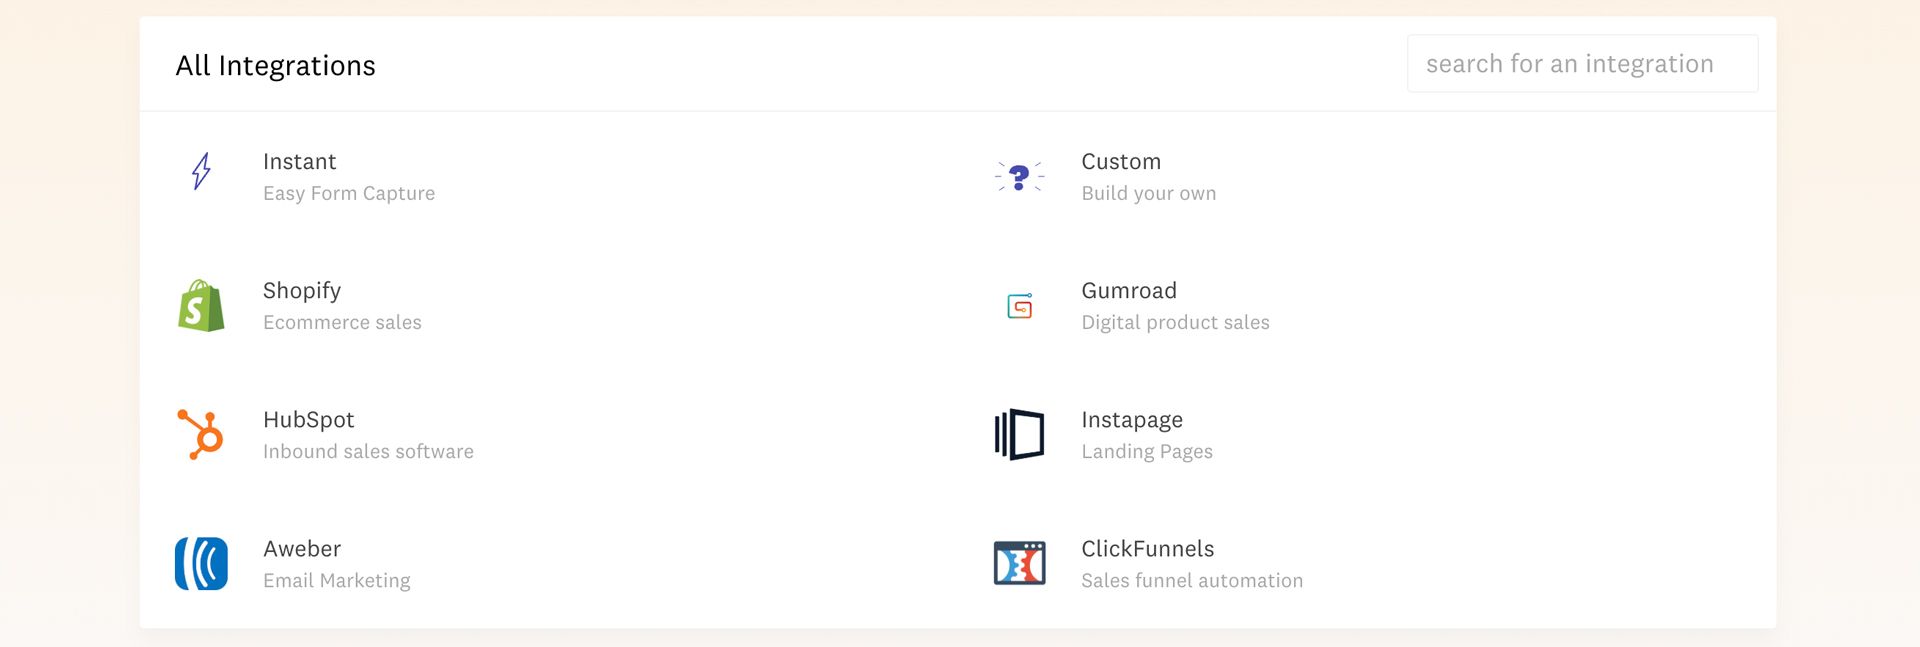The width and height of the screenshot is (1920, 647).
Task: Click the Gumroad logo icon
Action: (x=1019, y=306)
